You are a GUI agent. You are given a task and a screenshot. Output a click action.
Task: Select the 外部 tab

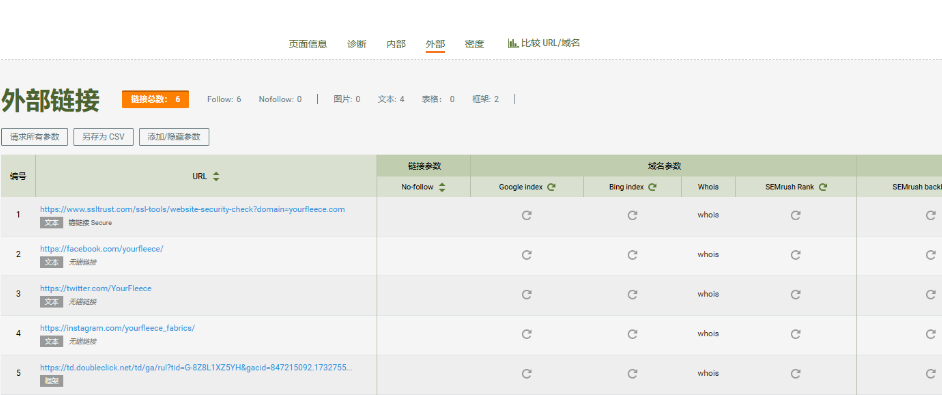pos(435,44)
